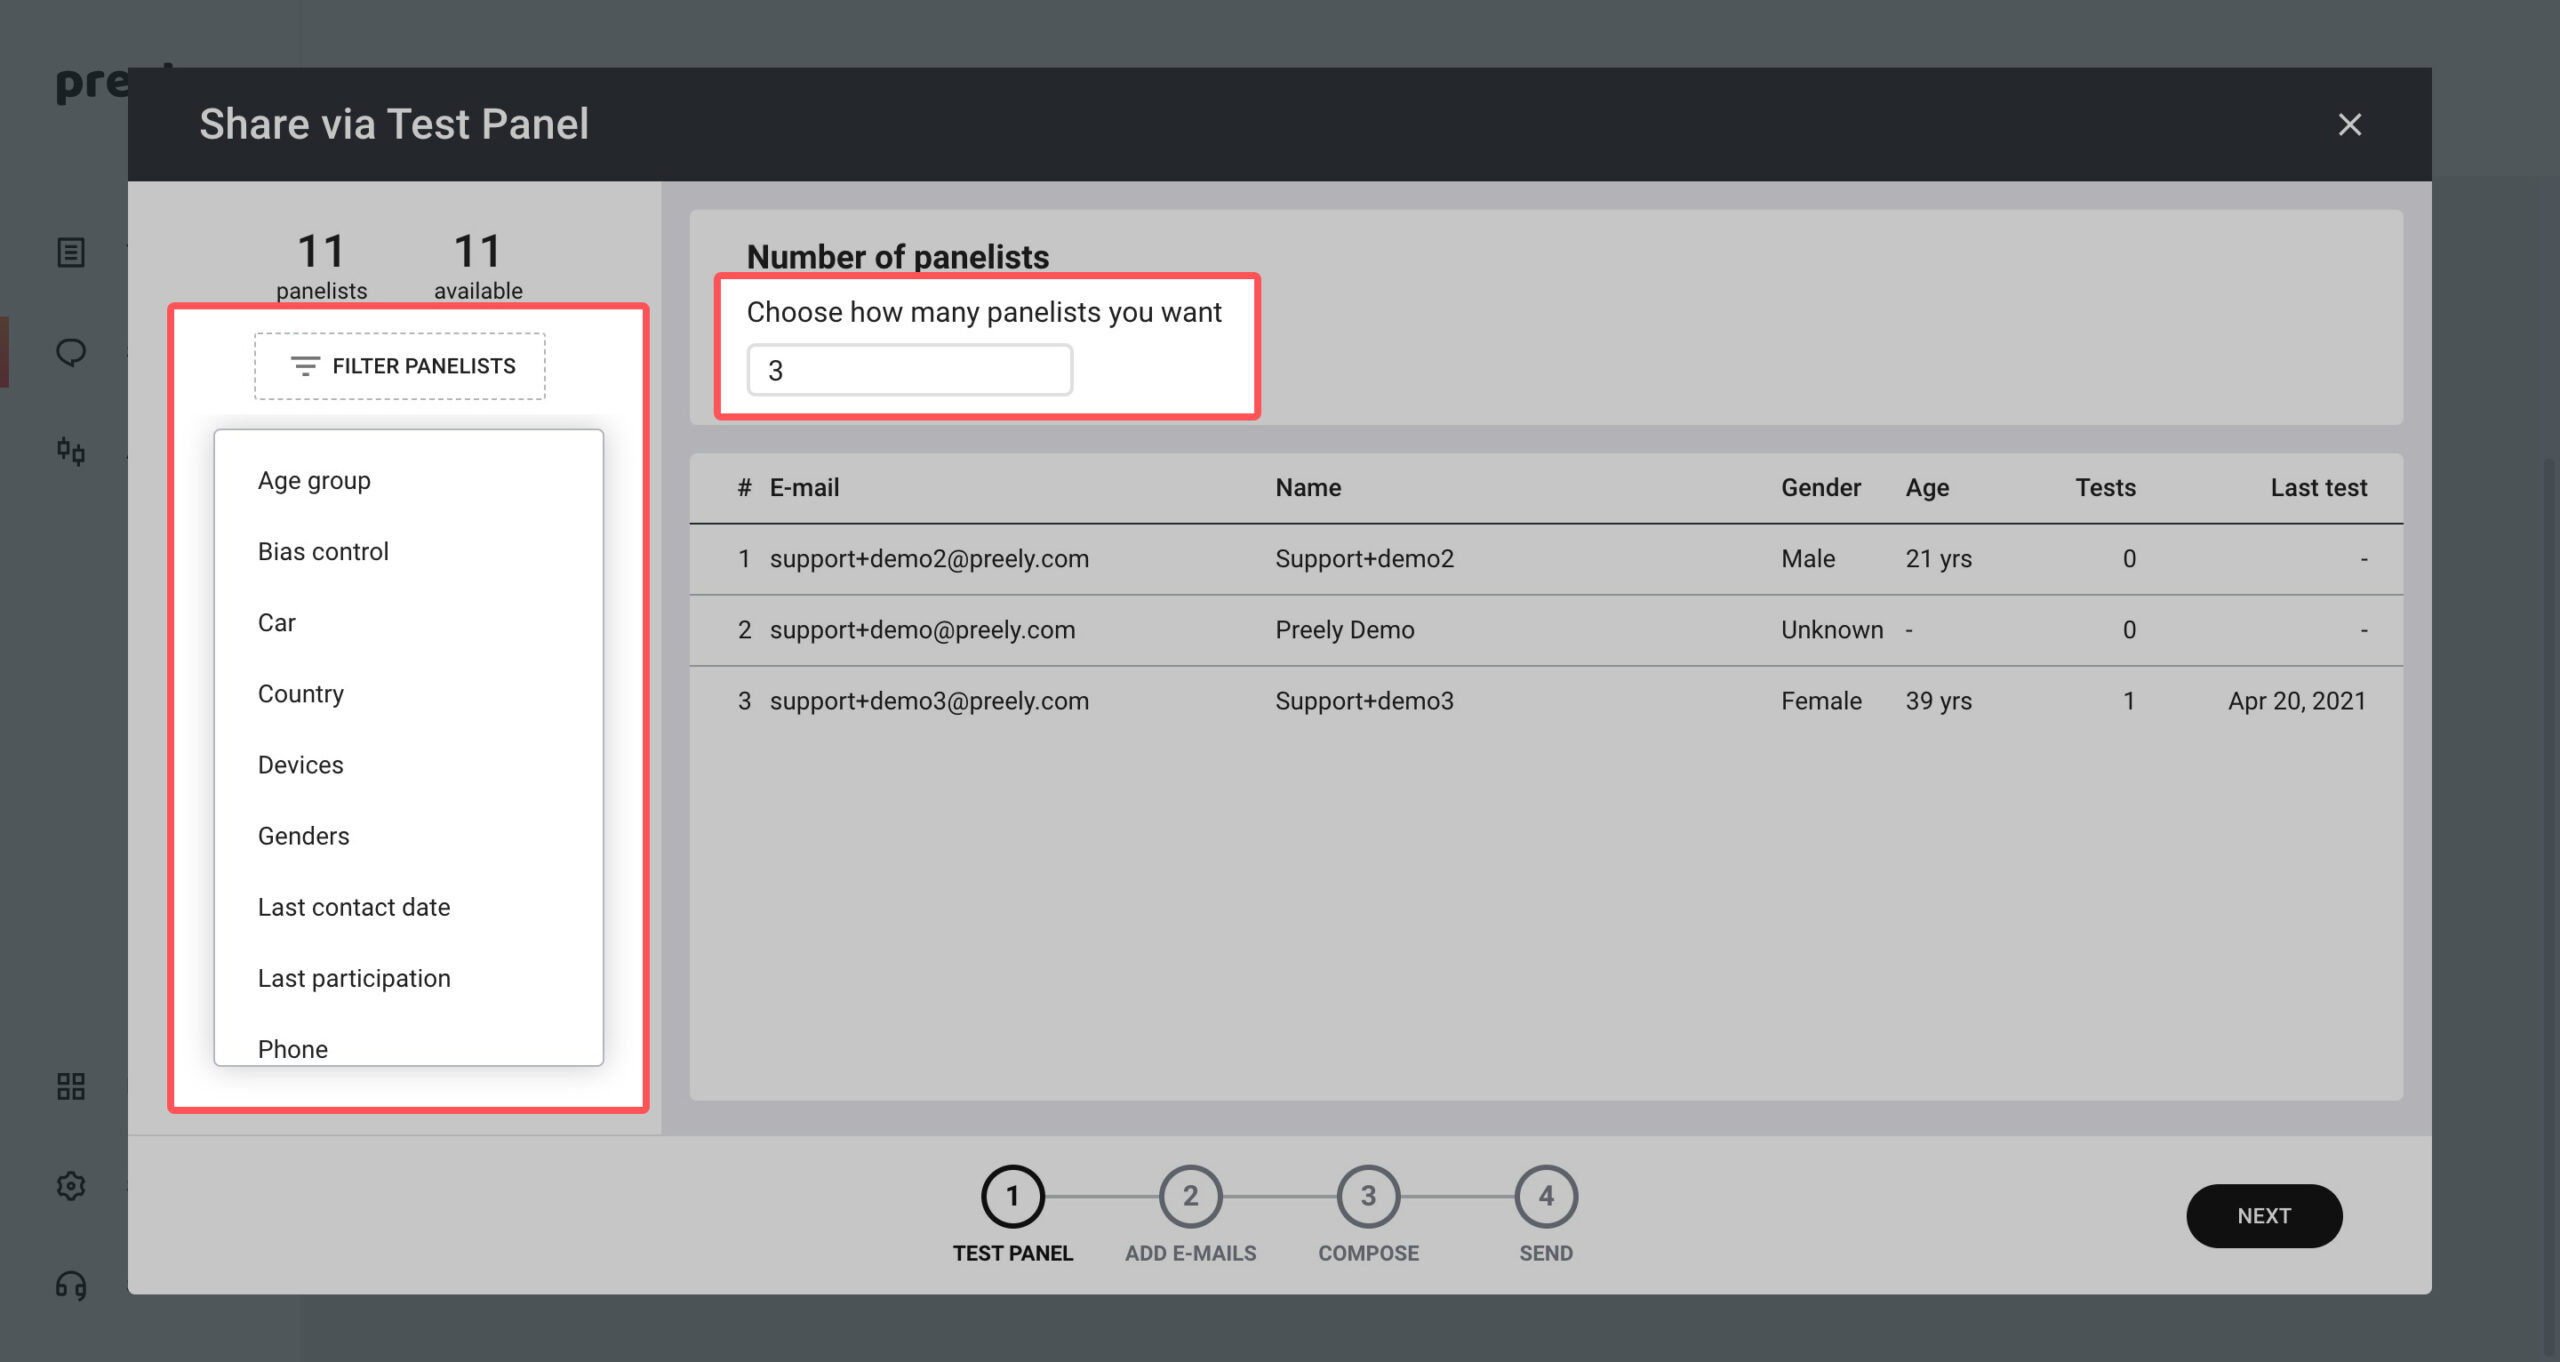Image resolution: width=2560 pixels, height=1362 pixels.
Task: Click the Support+demo2 name cell
Action: (1364, 559)
